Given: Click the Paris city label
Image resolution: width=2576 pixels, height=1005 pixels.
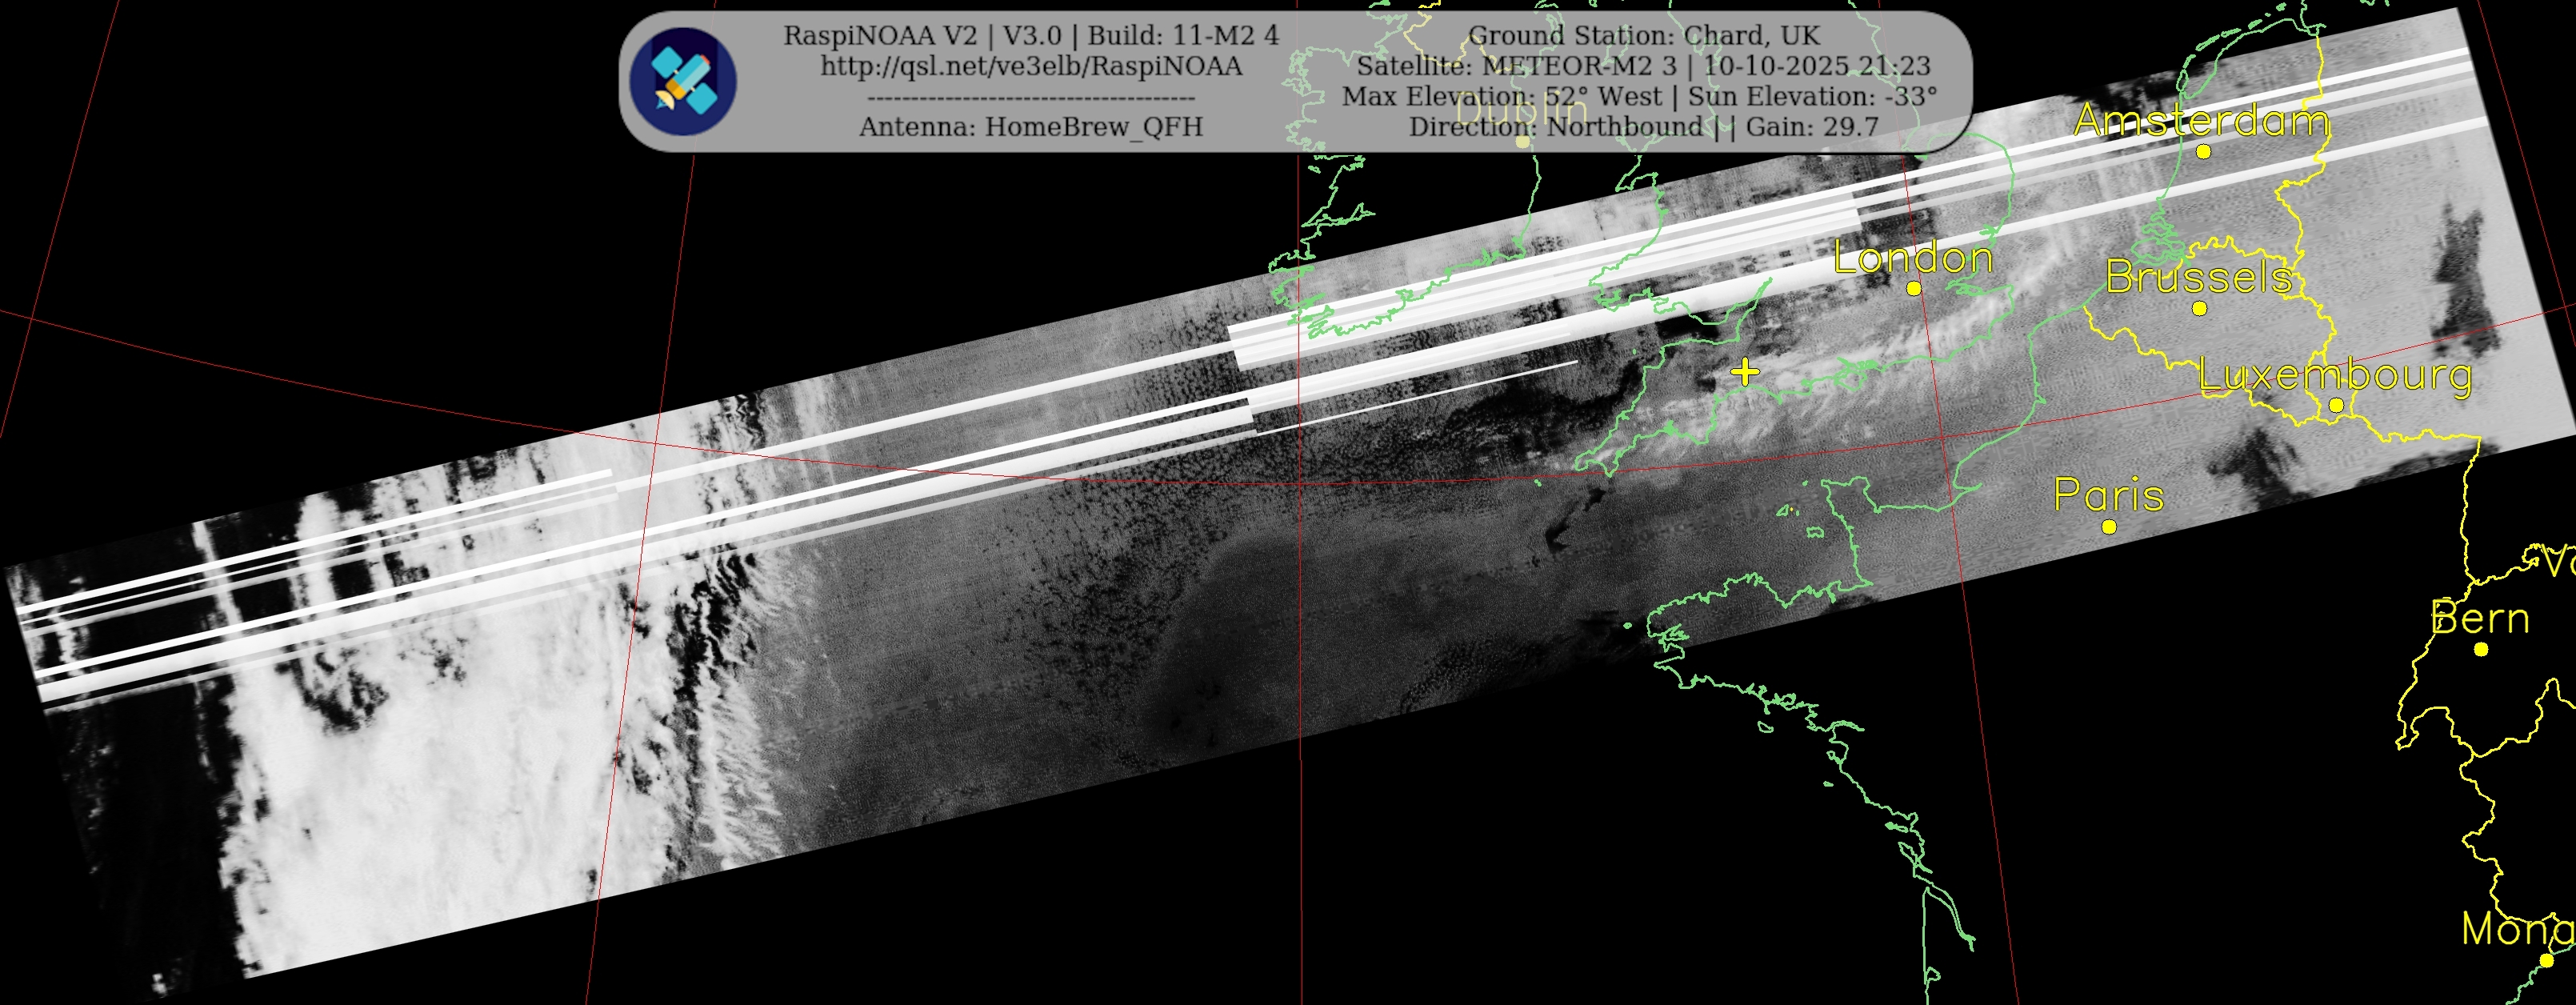Looking at the screenshot, I should [2109, 495].
